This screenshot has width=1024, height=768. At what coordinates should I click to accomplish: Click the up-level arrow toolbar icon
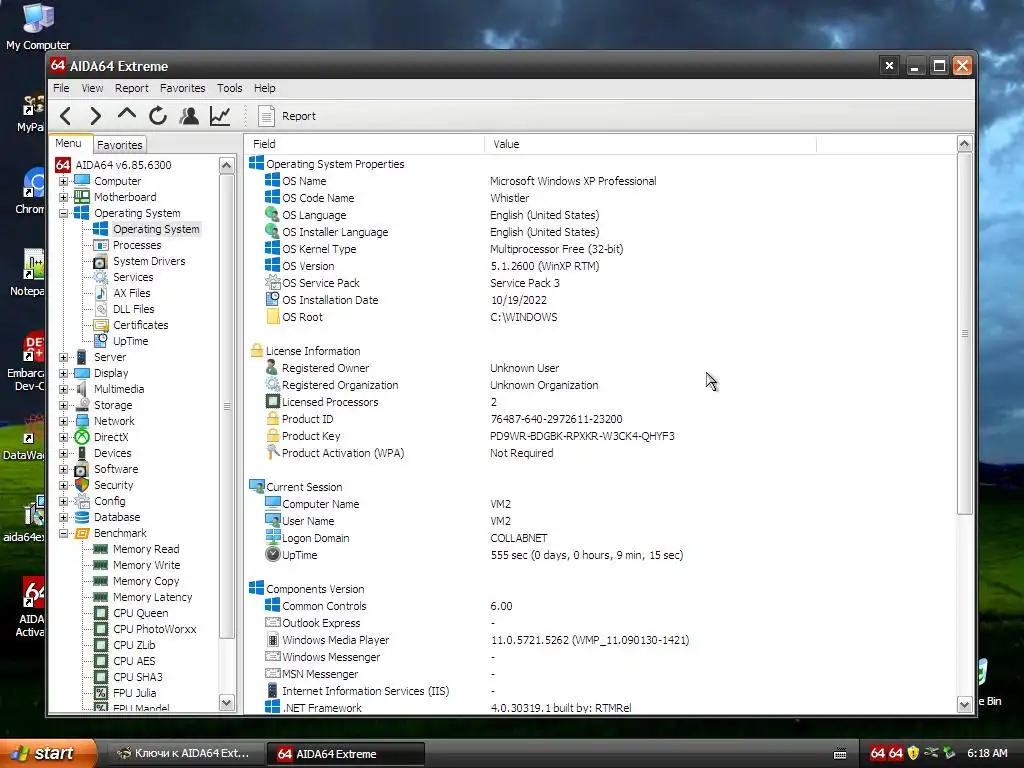(127, 115)
